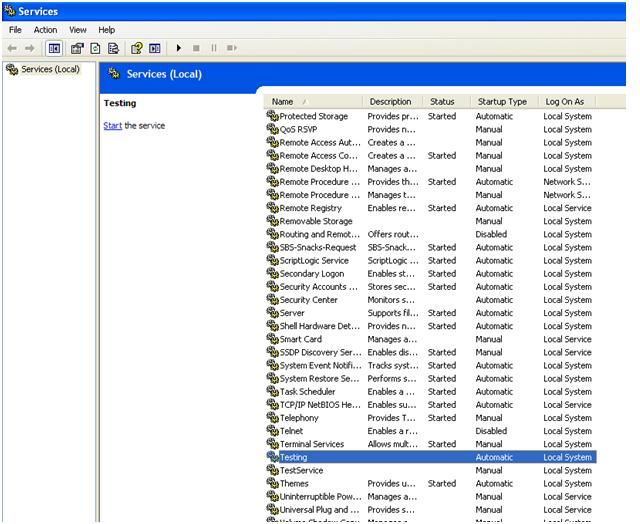Click the Stop Service square icon
Screen dimensions: 640x524
pyautogui.click(x=196, y=48)
